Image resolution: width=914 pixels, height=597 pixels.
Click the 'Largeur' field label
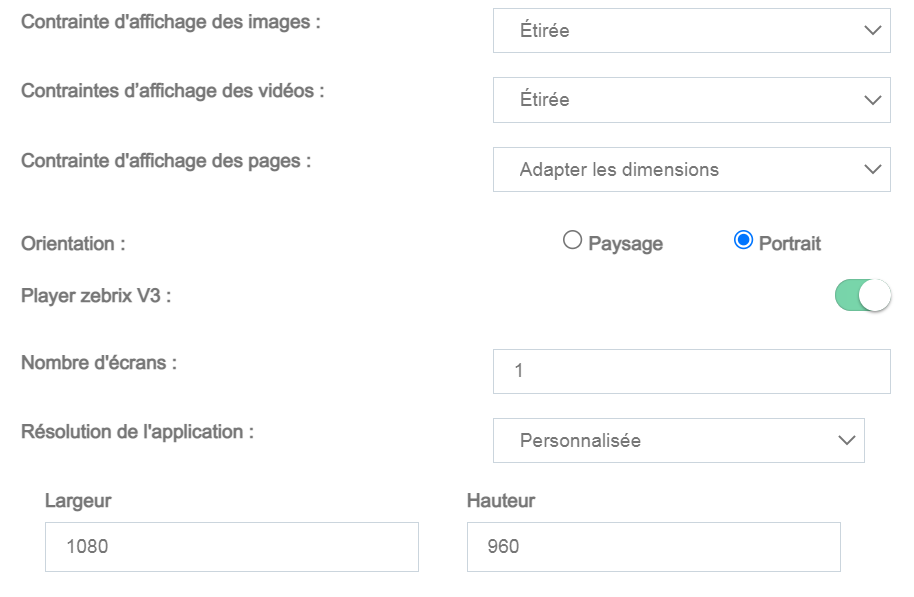click(x=78, y=501)
